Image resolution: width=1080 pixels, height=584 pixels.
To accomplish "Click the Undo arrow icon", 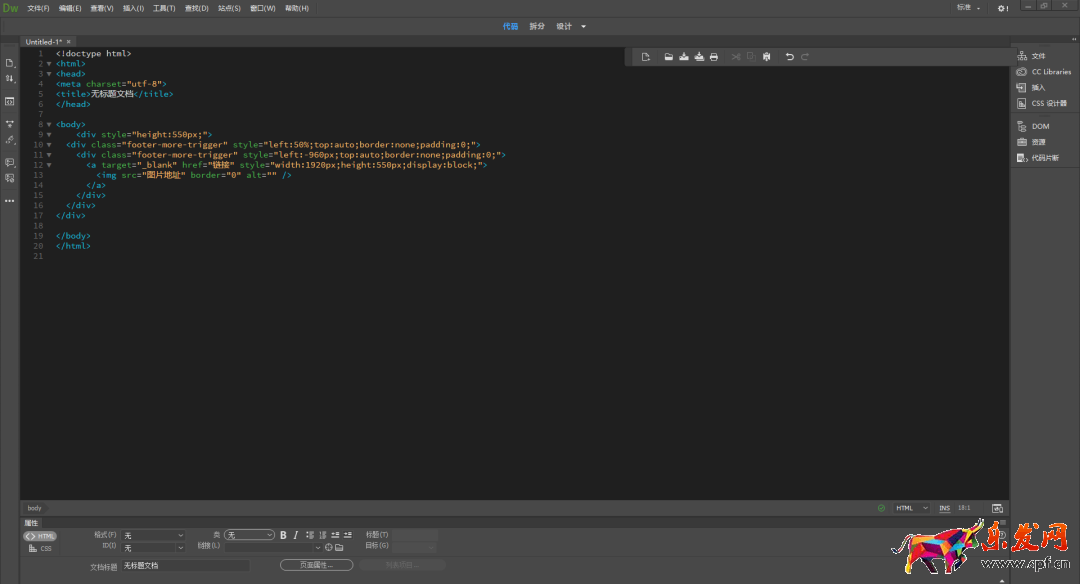I will [789, 57].
